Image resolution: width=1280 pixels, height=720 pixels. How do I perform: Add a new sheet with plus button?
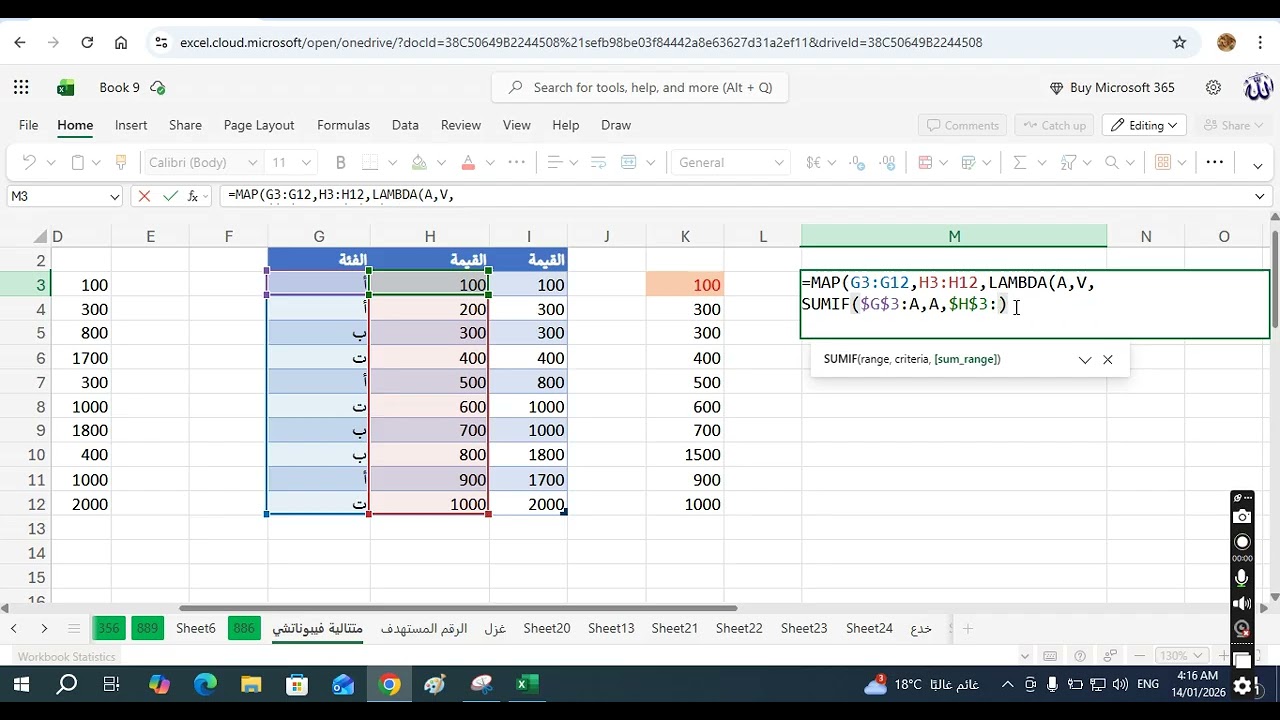[x=968, y=628]
